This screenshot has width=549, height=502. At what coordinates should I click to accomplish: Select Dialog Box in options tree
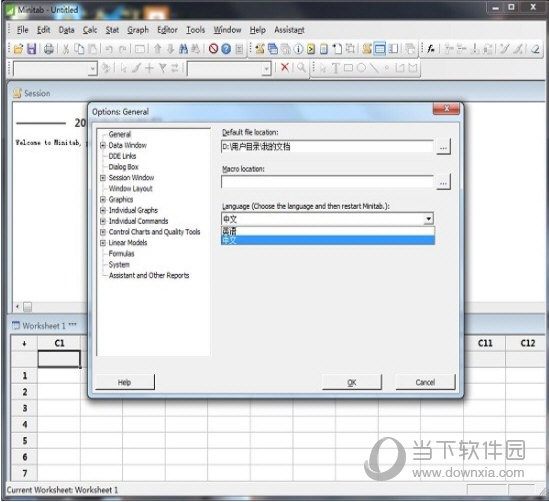point(123,167)
